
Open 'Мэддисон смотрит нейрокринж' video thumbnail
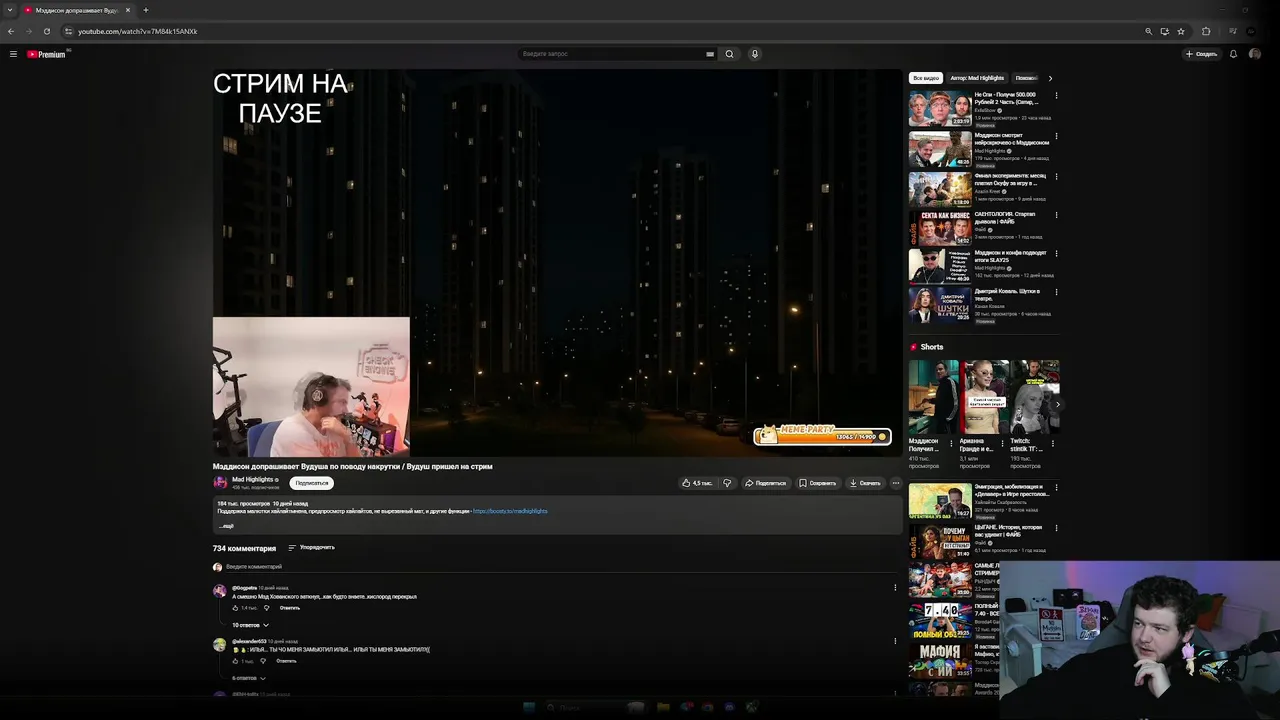click(940, 149)
